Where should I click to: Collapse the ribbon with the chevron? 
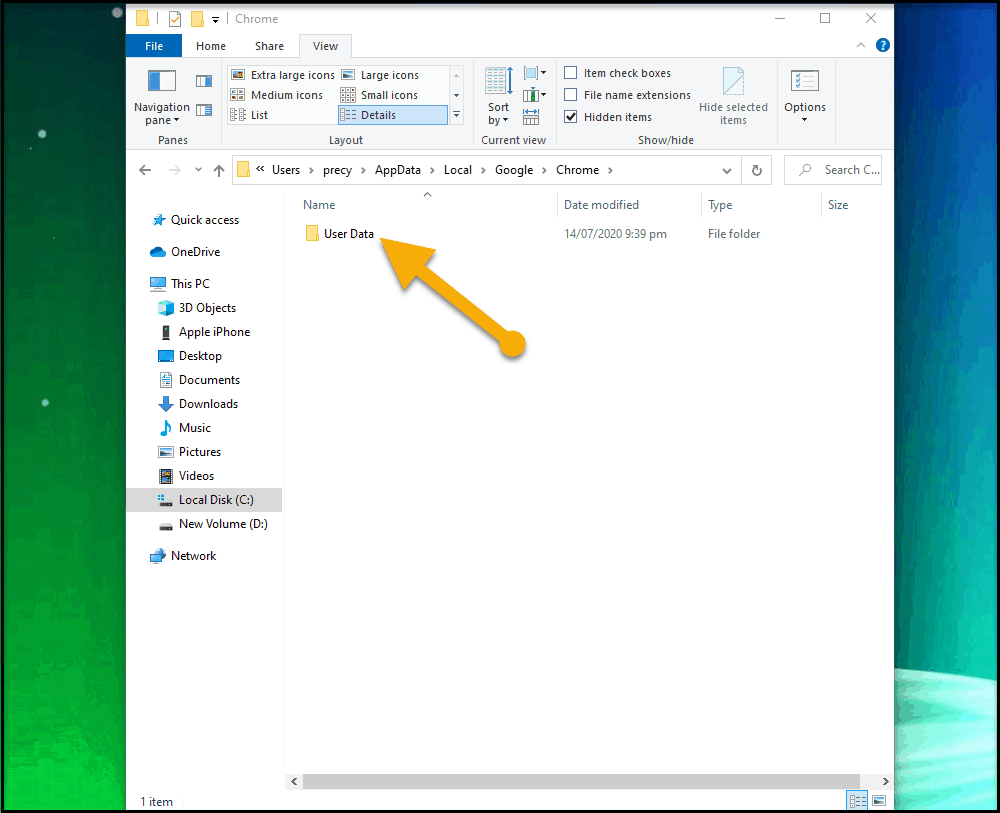click(x=861, y=45)
